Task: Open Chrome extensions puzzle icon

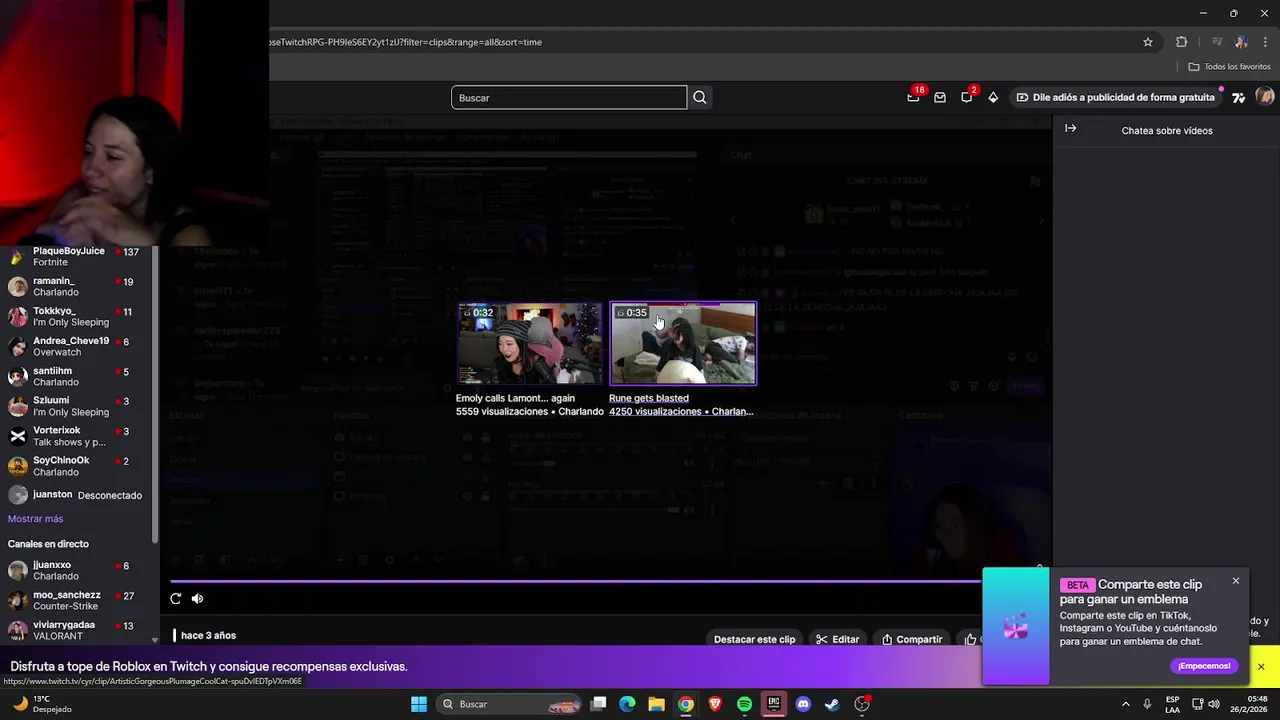Action: click(1181, 42)
